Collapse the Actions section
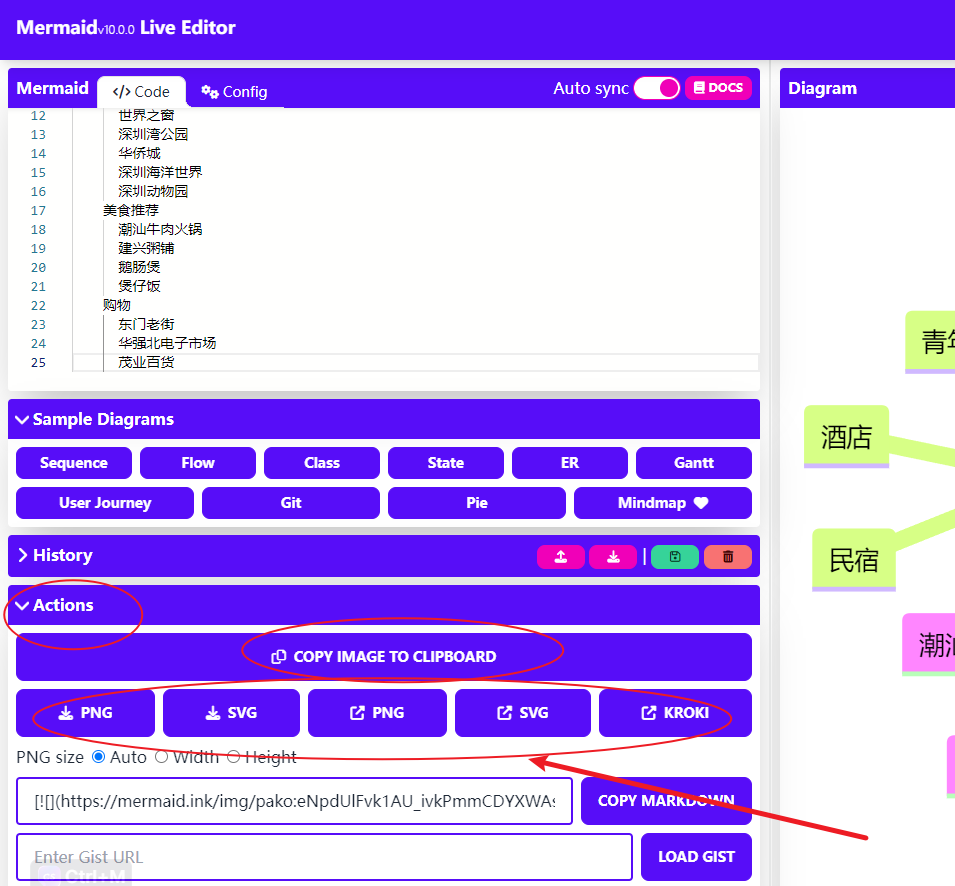 tap(23, 605)
